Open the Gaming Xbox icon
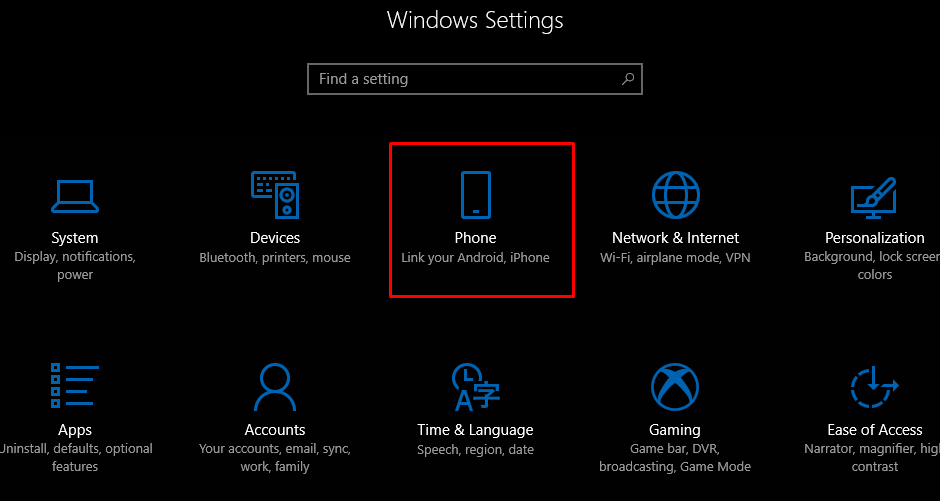The image size is (940, 501). [x=676, y=387]
